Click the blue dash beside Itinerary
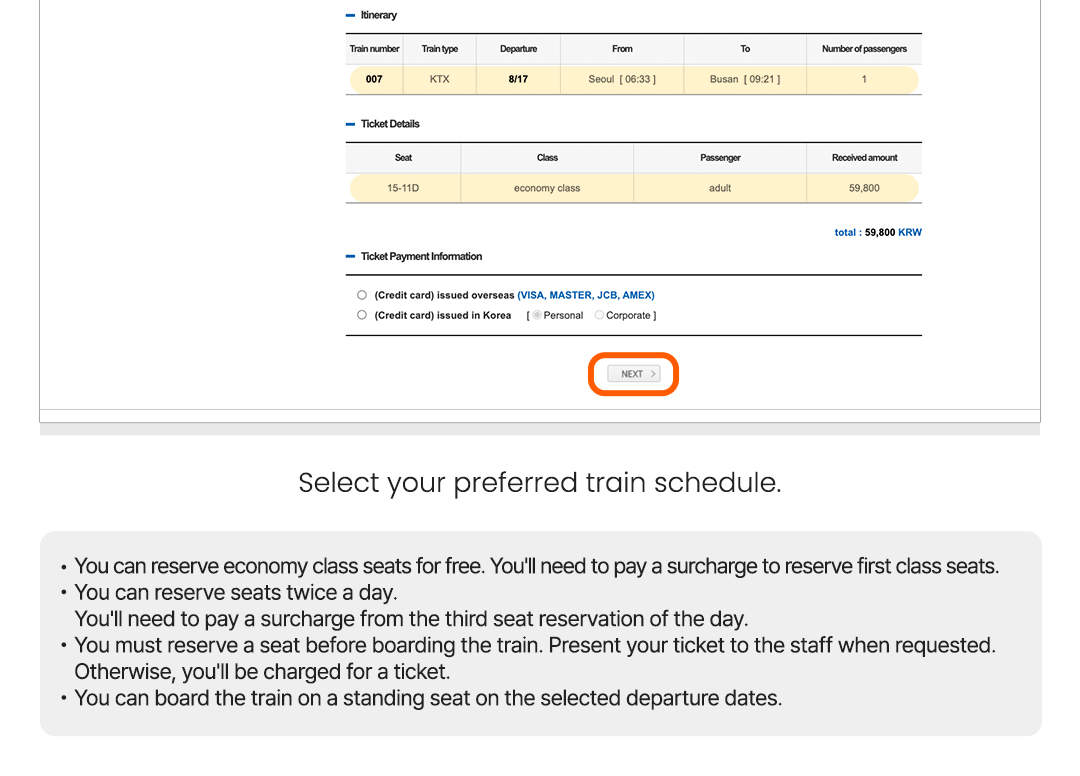The image size is (1080, 776). [350, 16]
